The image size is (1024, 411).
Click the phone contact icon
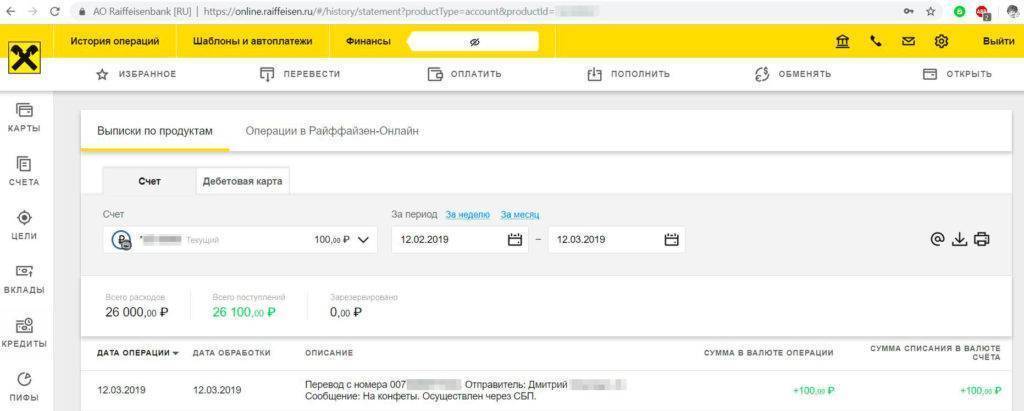(x=876, y=42)
